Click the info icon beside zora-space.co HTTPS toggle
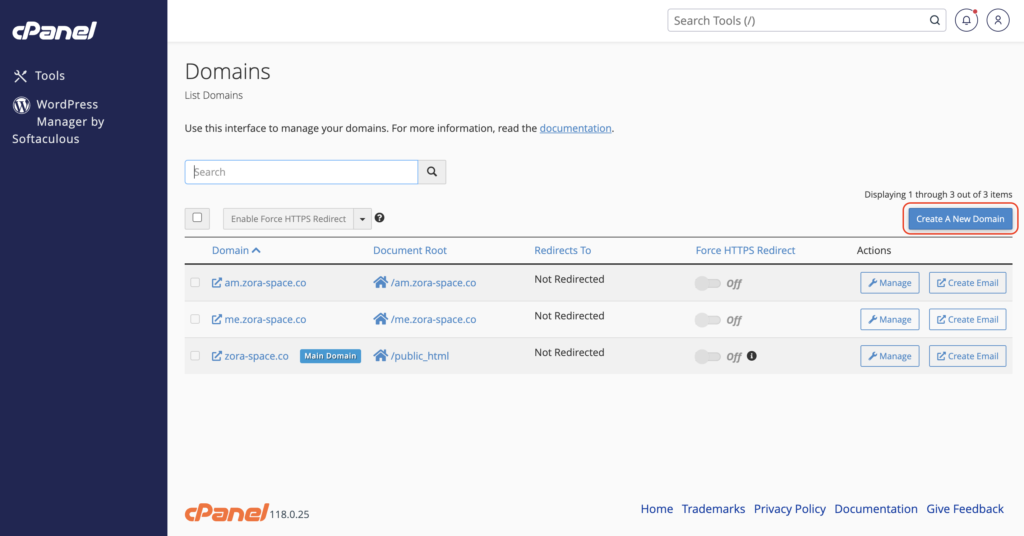This screenshot has width=1024, height=536. pyautogui.click(x=752, y=356)
